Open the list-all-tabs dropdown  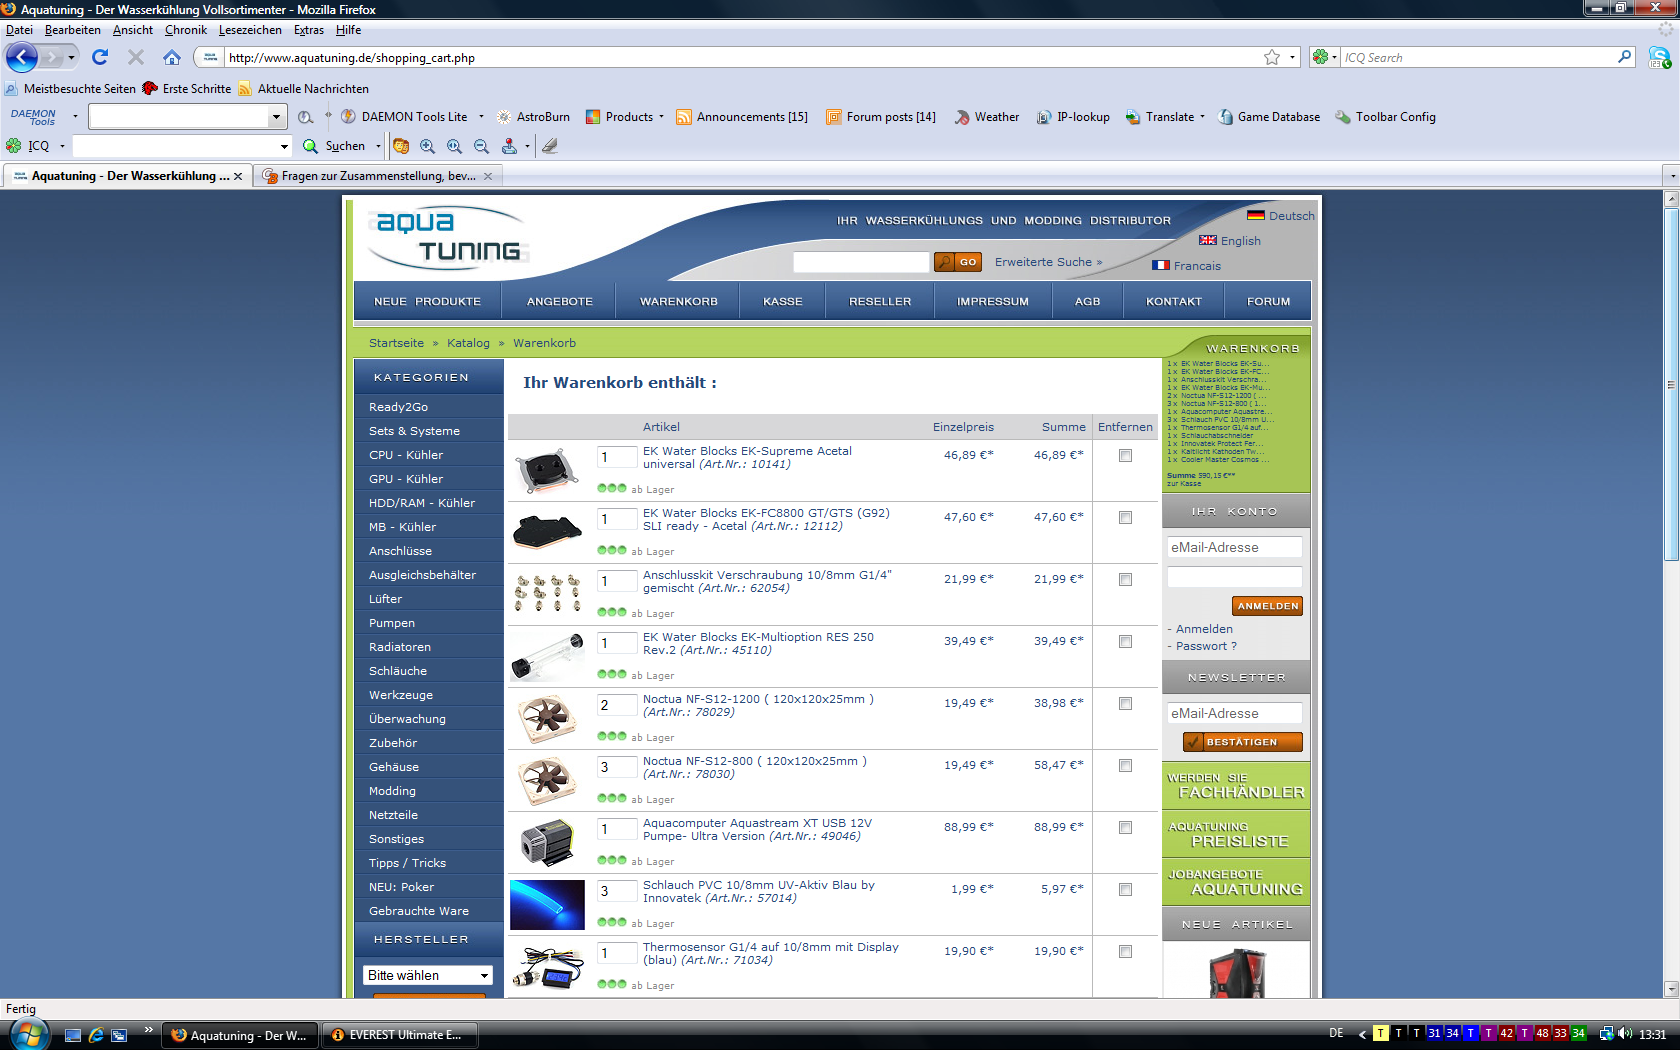click(x=1671, y=176)
